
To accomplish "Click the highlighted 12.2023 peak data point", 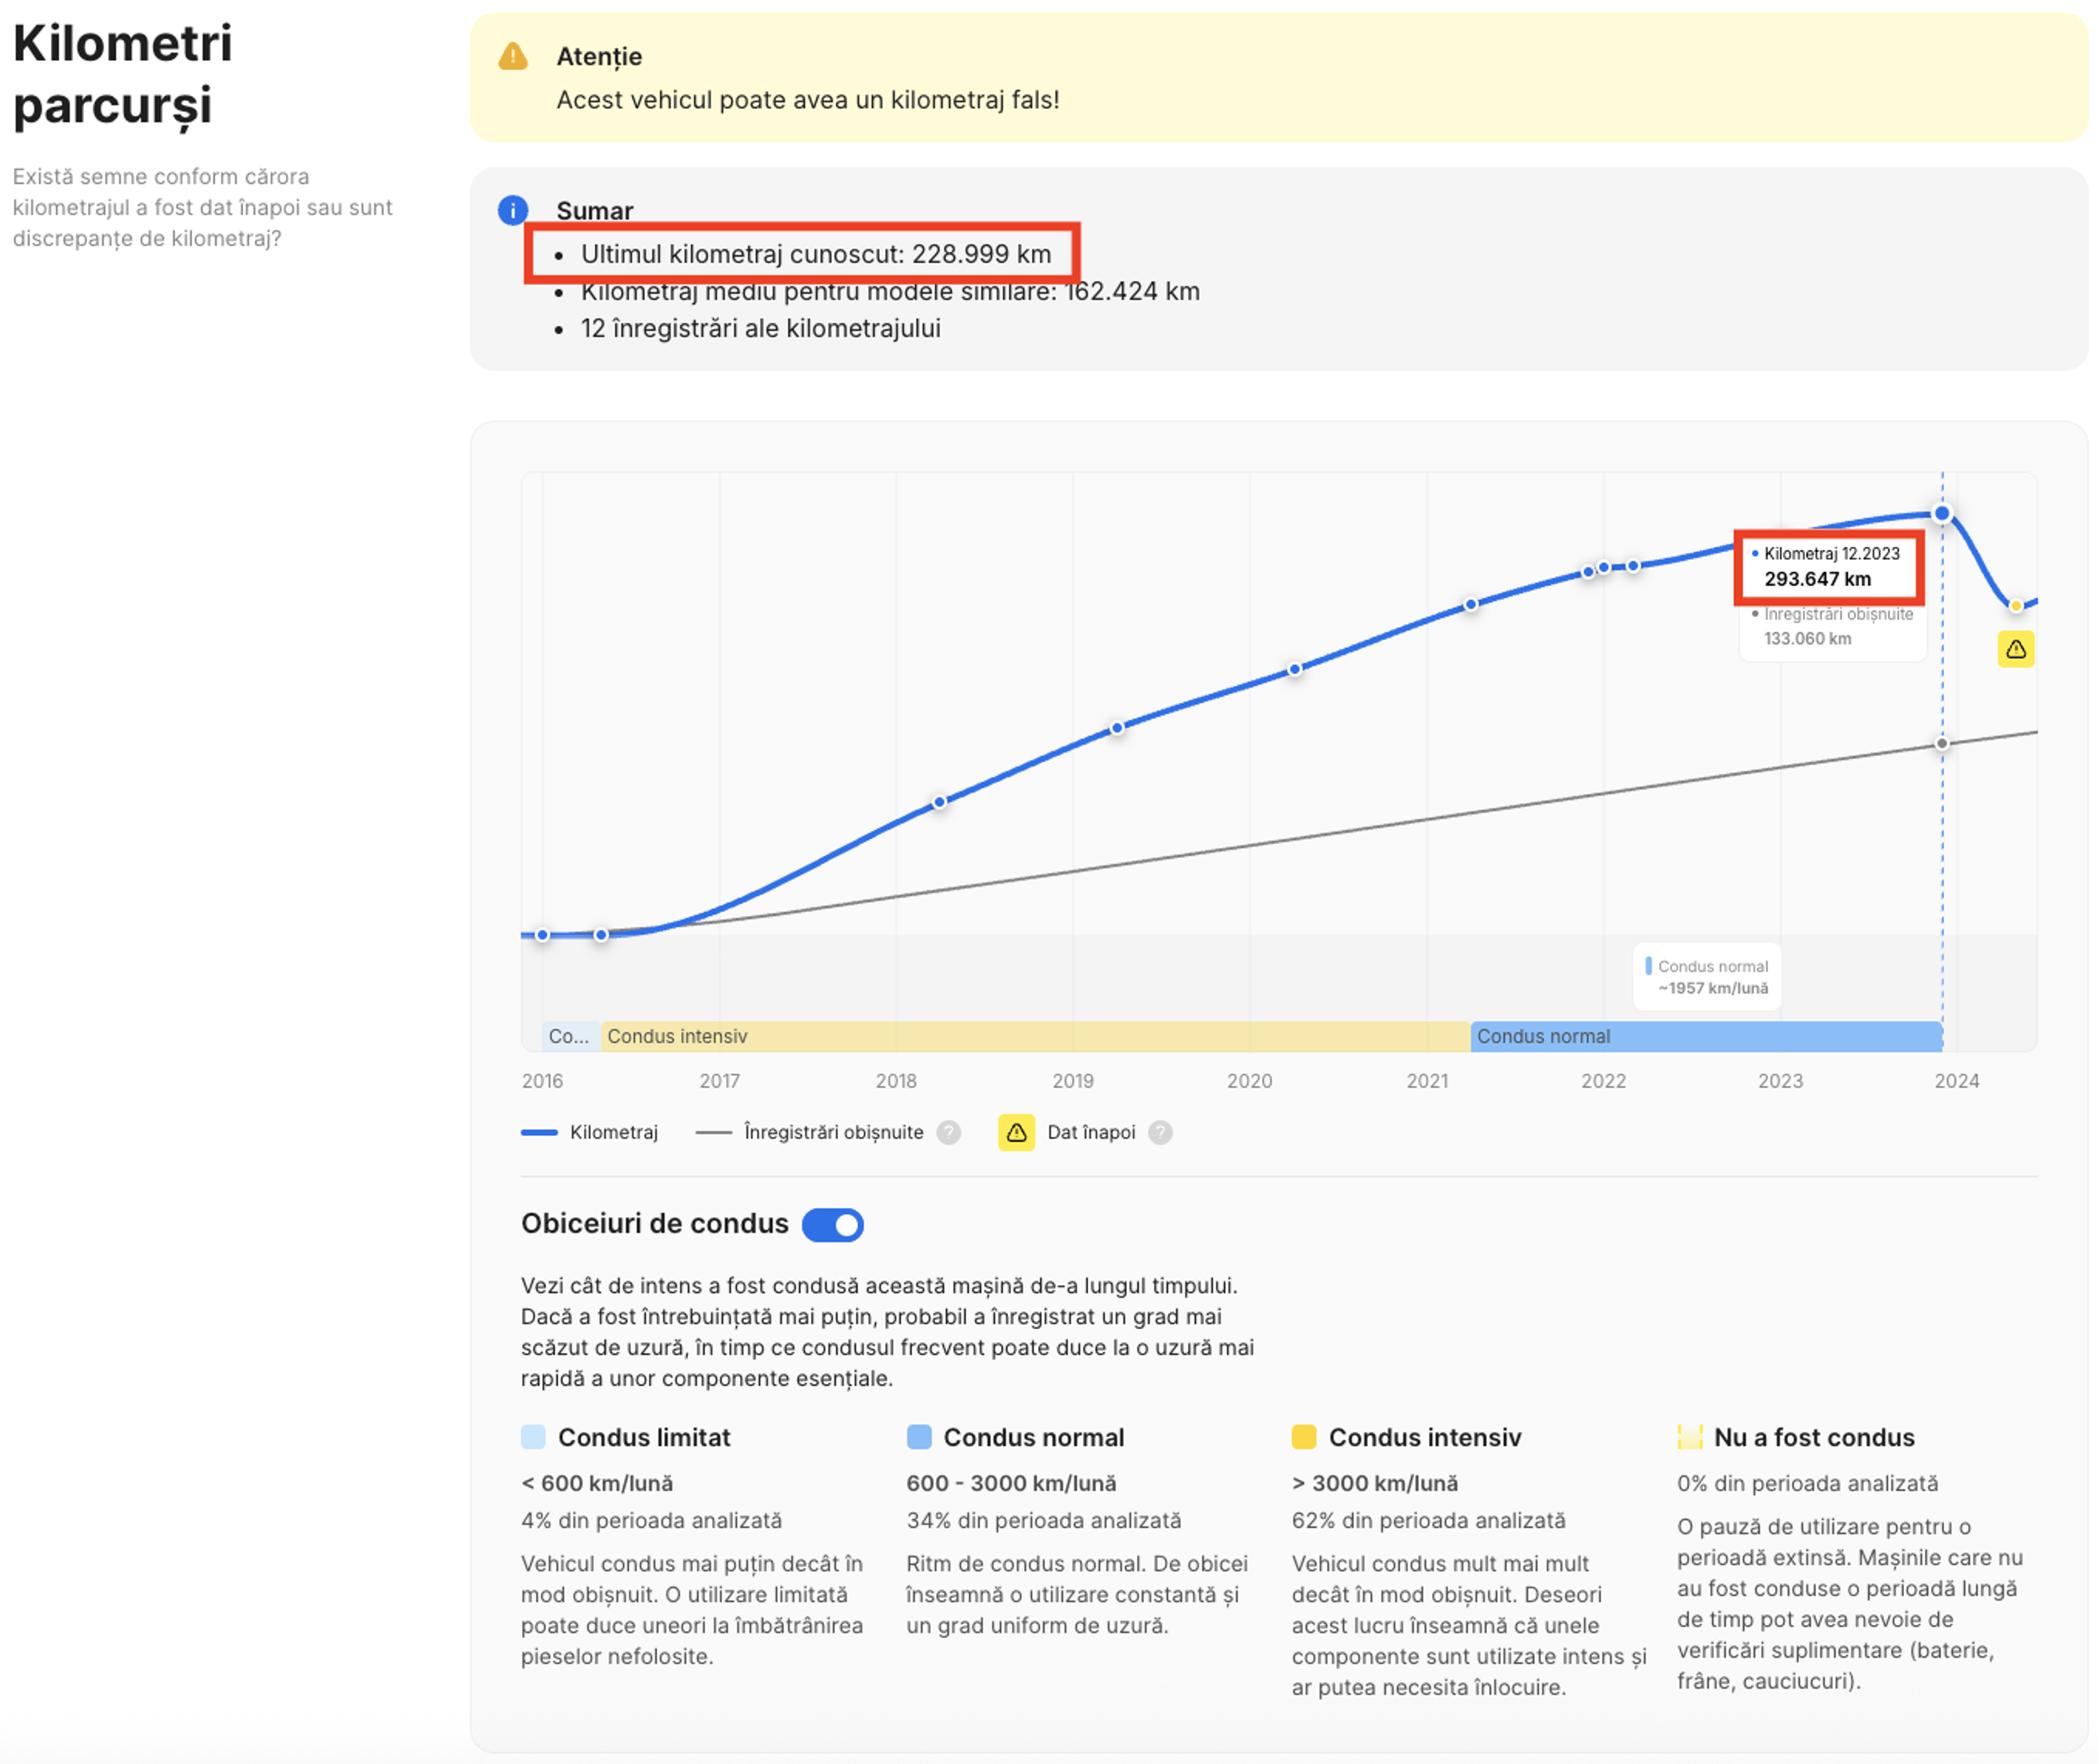I will point(1941,513).
